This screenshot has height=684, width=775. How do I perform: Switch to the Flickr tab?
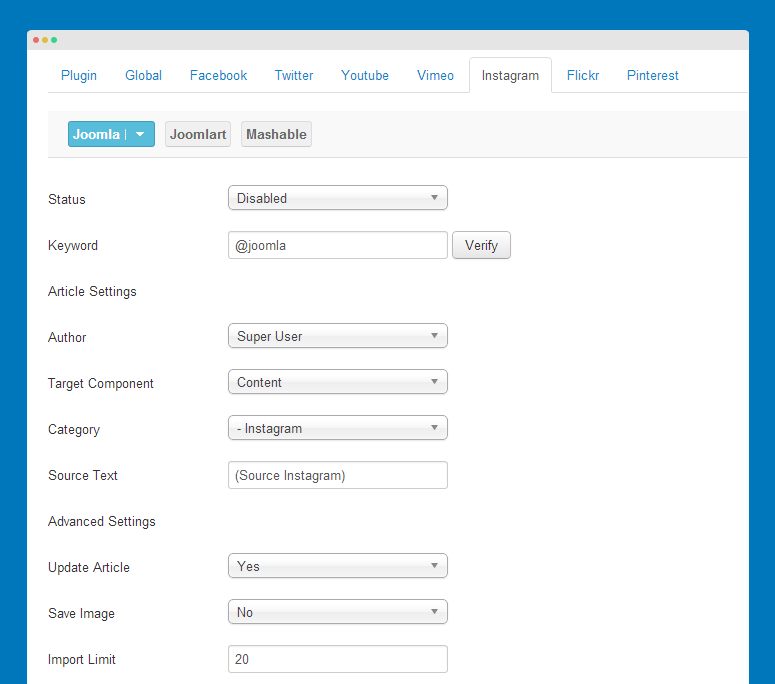click(583, 75)
